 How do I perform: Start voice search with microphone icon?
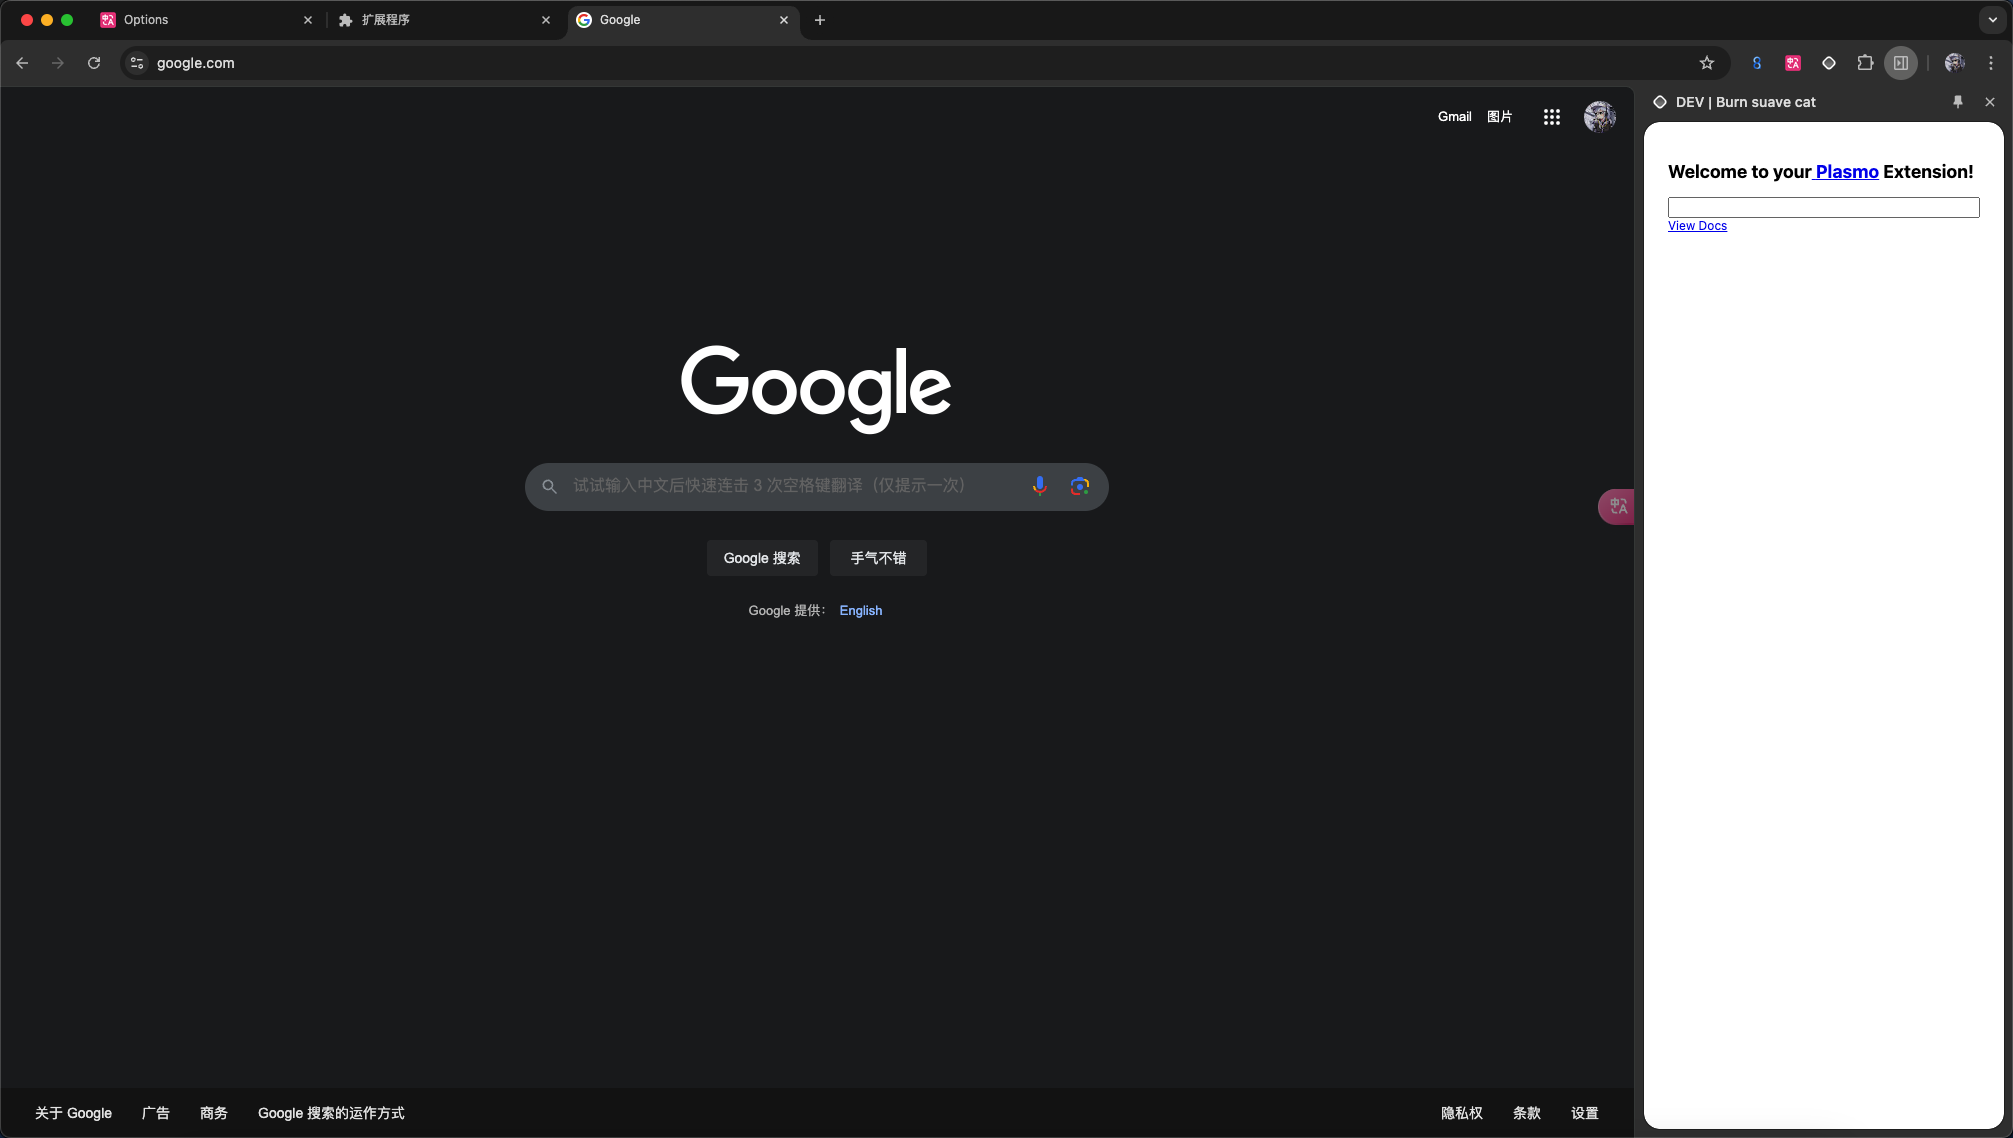pos(1040,486)
